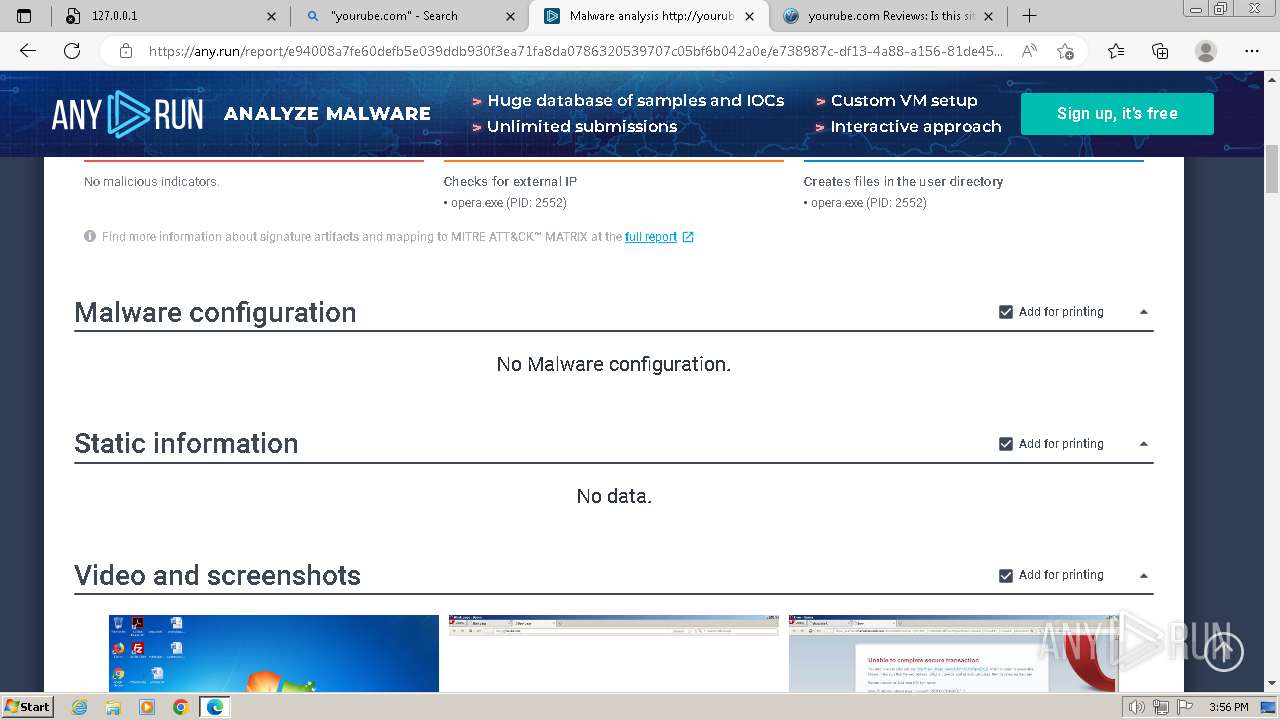Click Sign up, it's free button
This screenshot has width=1280, height=720.
click(x=1117, y=114)
